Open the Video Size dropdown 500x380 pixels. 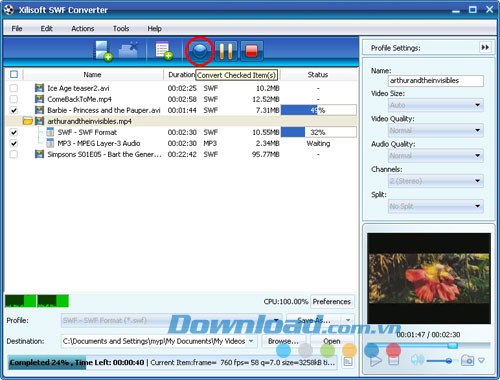[436, 105]
